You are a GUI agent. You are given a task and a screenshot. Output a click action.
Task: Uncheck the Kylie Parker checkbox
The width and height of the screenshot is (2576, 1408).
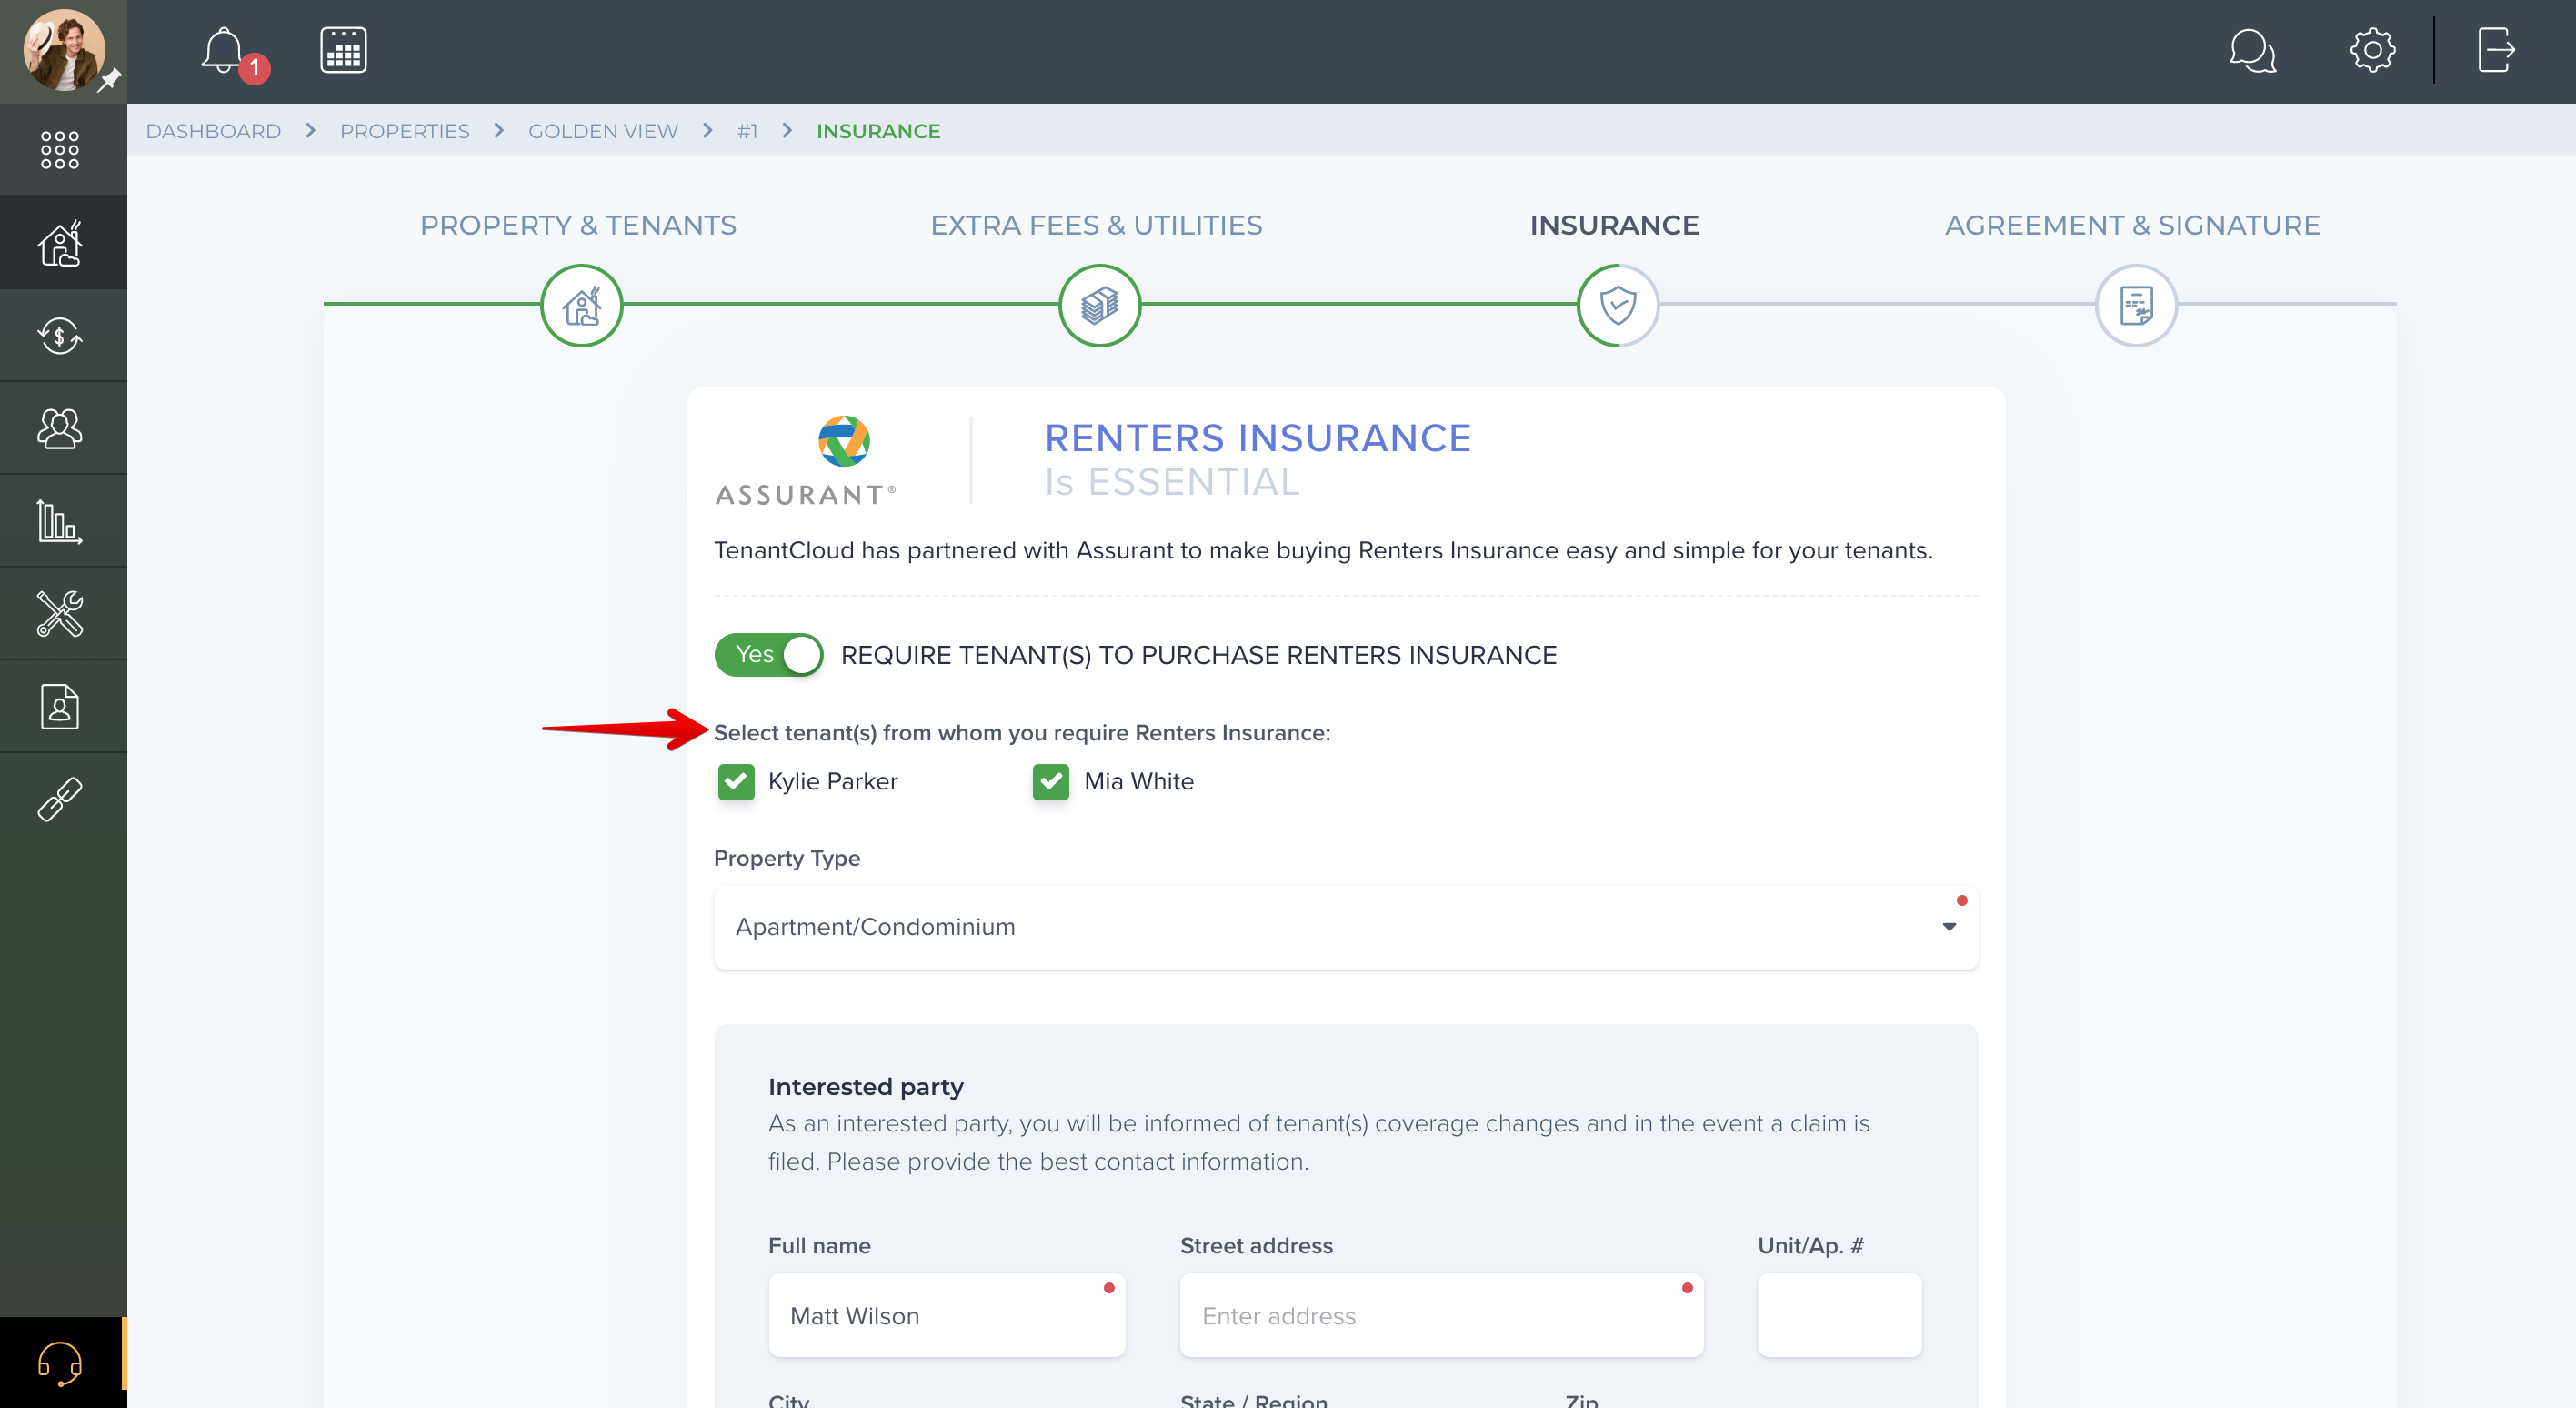(x=736, y=782)
